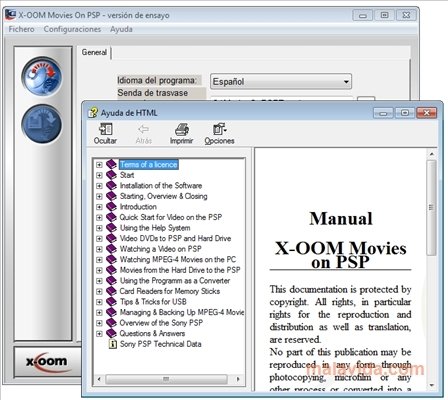Minimize the X-OOM Movies On PSP window

(363, 15)
